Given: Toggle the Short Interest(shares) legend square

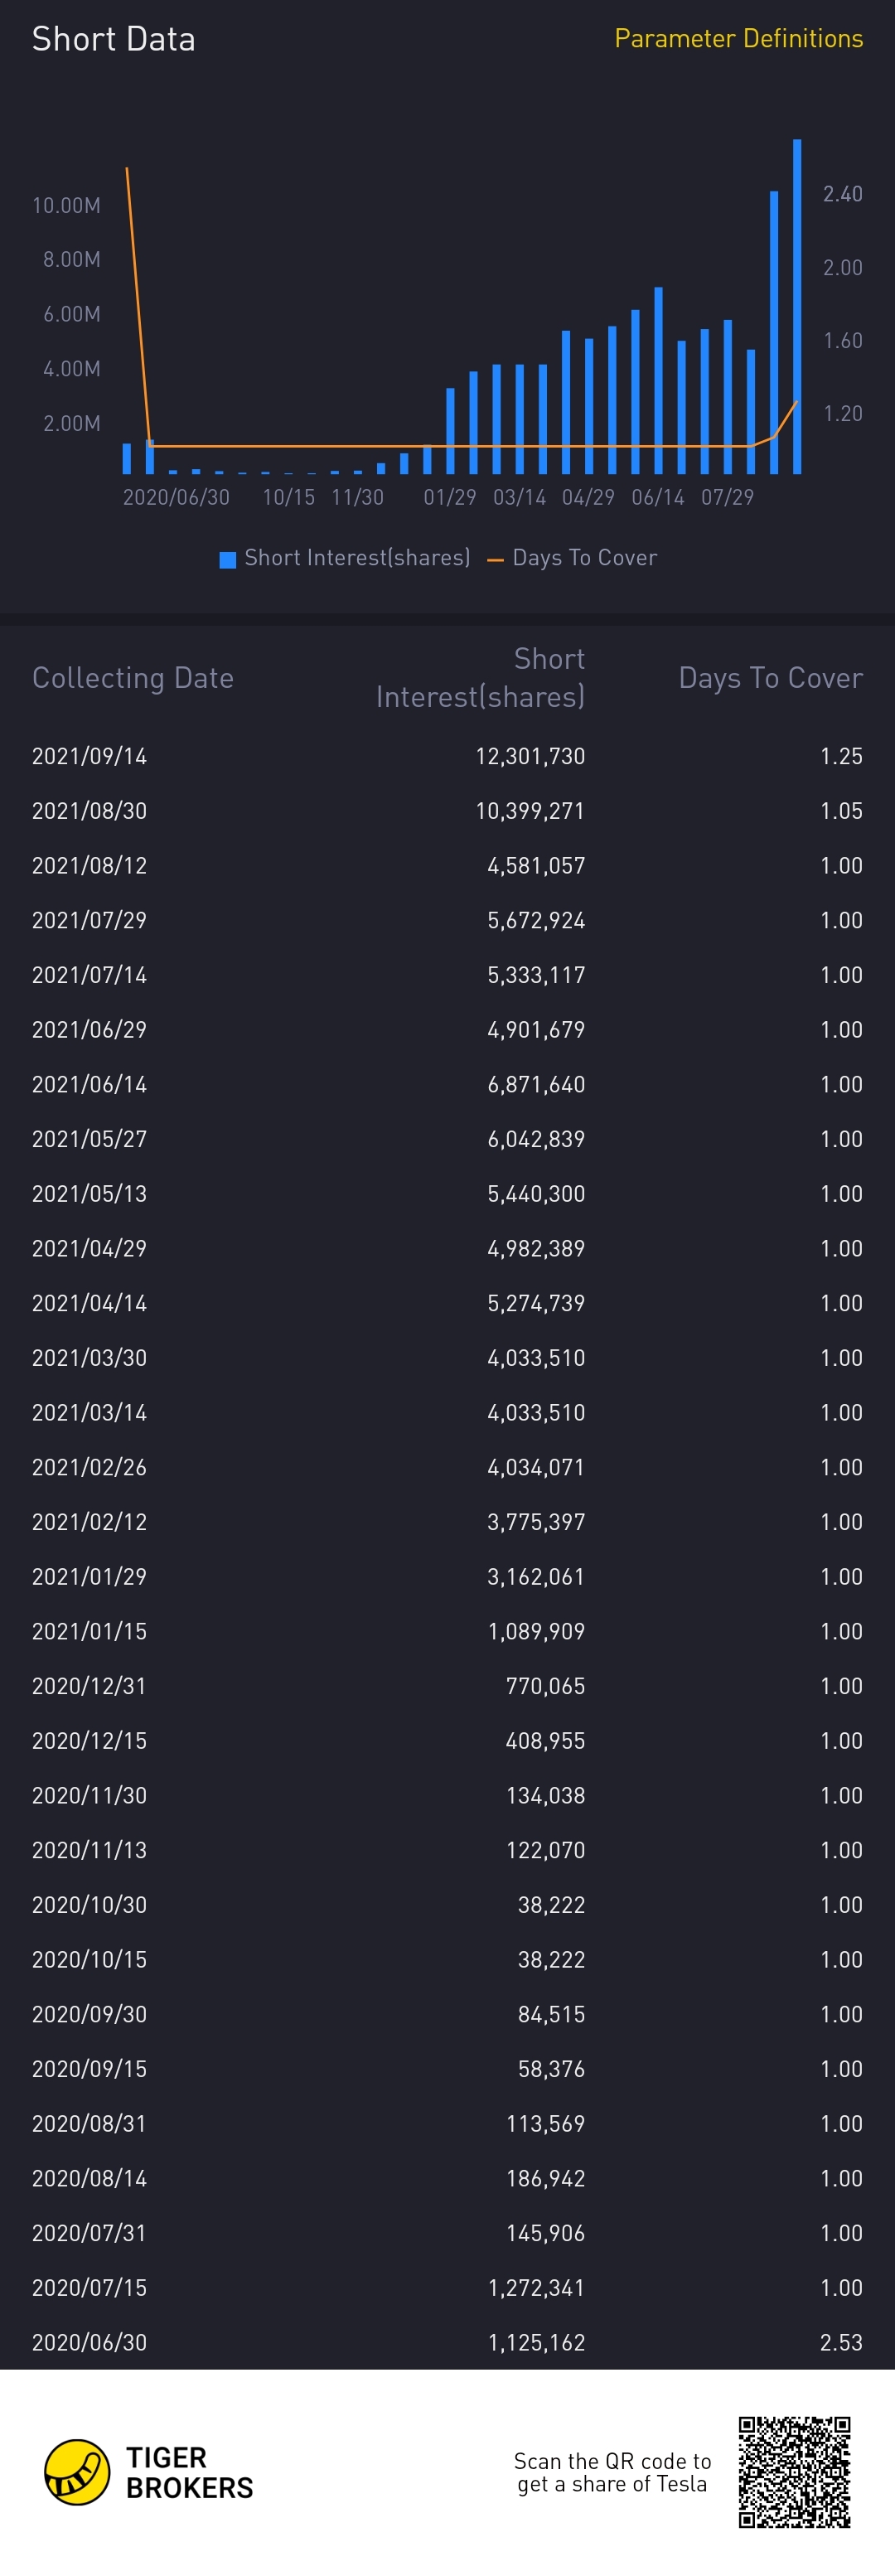Looking at the screenshot, I should pos(228,559).
